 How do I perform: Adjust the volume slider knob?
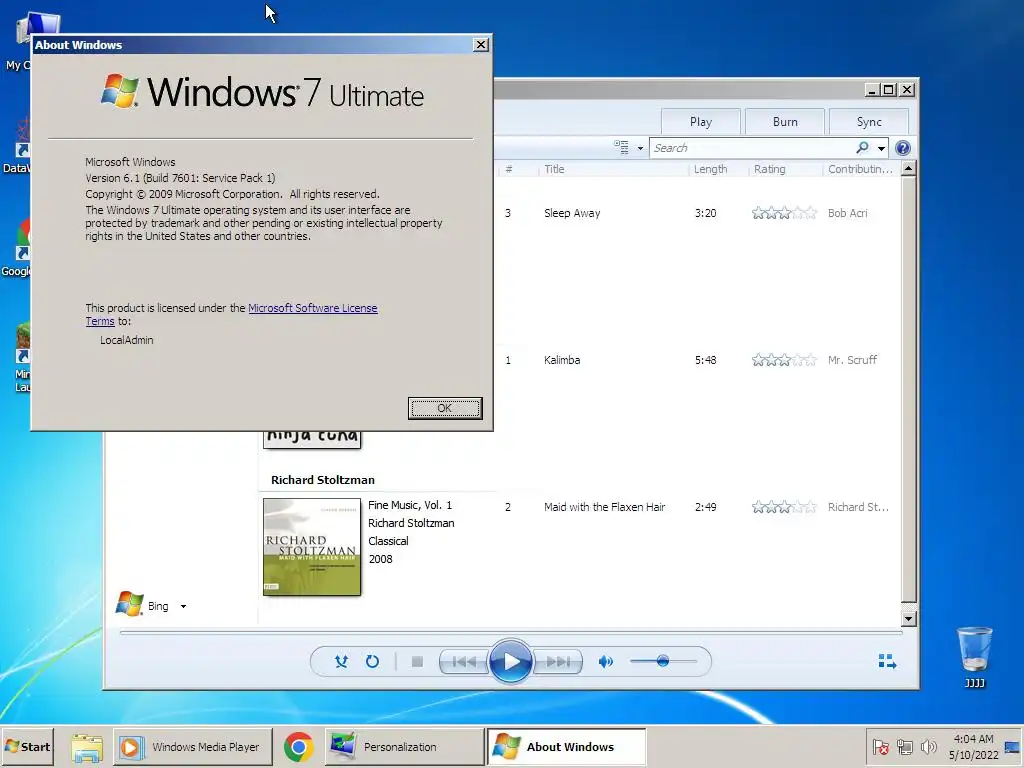[x=663, y=661]
